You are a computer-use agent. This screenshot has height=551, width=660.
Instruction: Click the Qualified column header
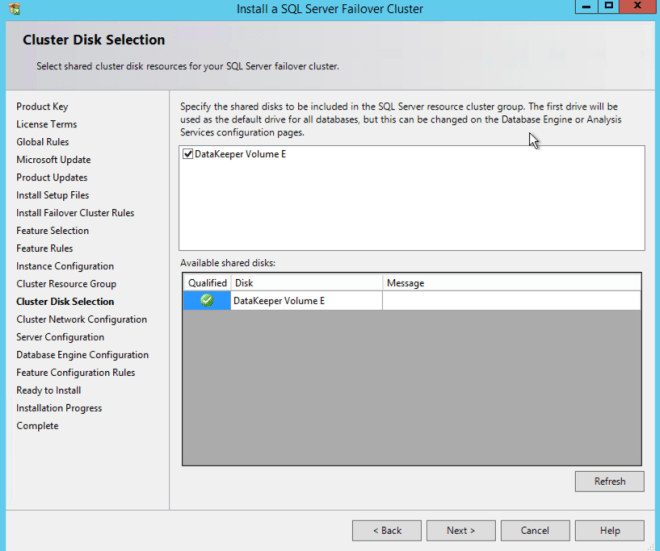207,283
